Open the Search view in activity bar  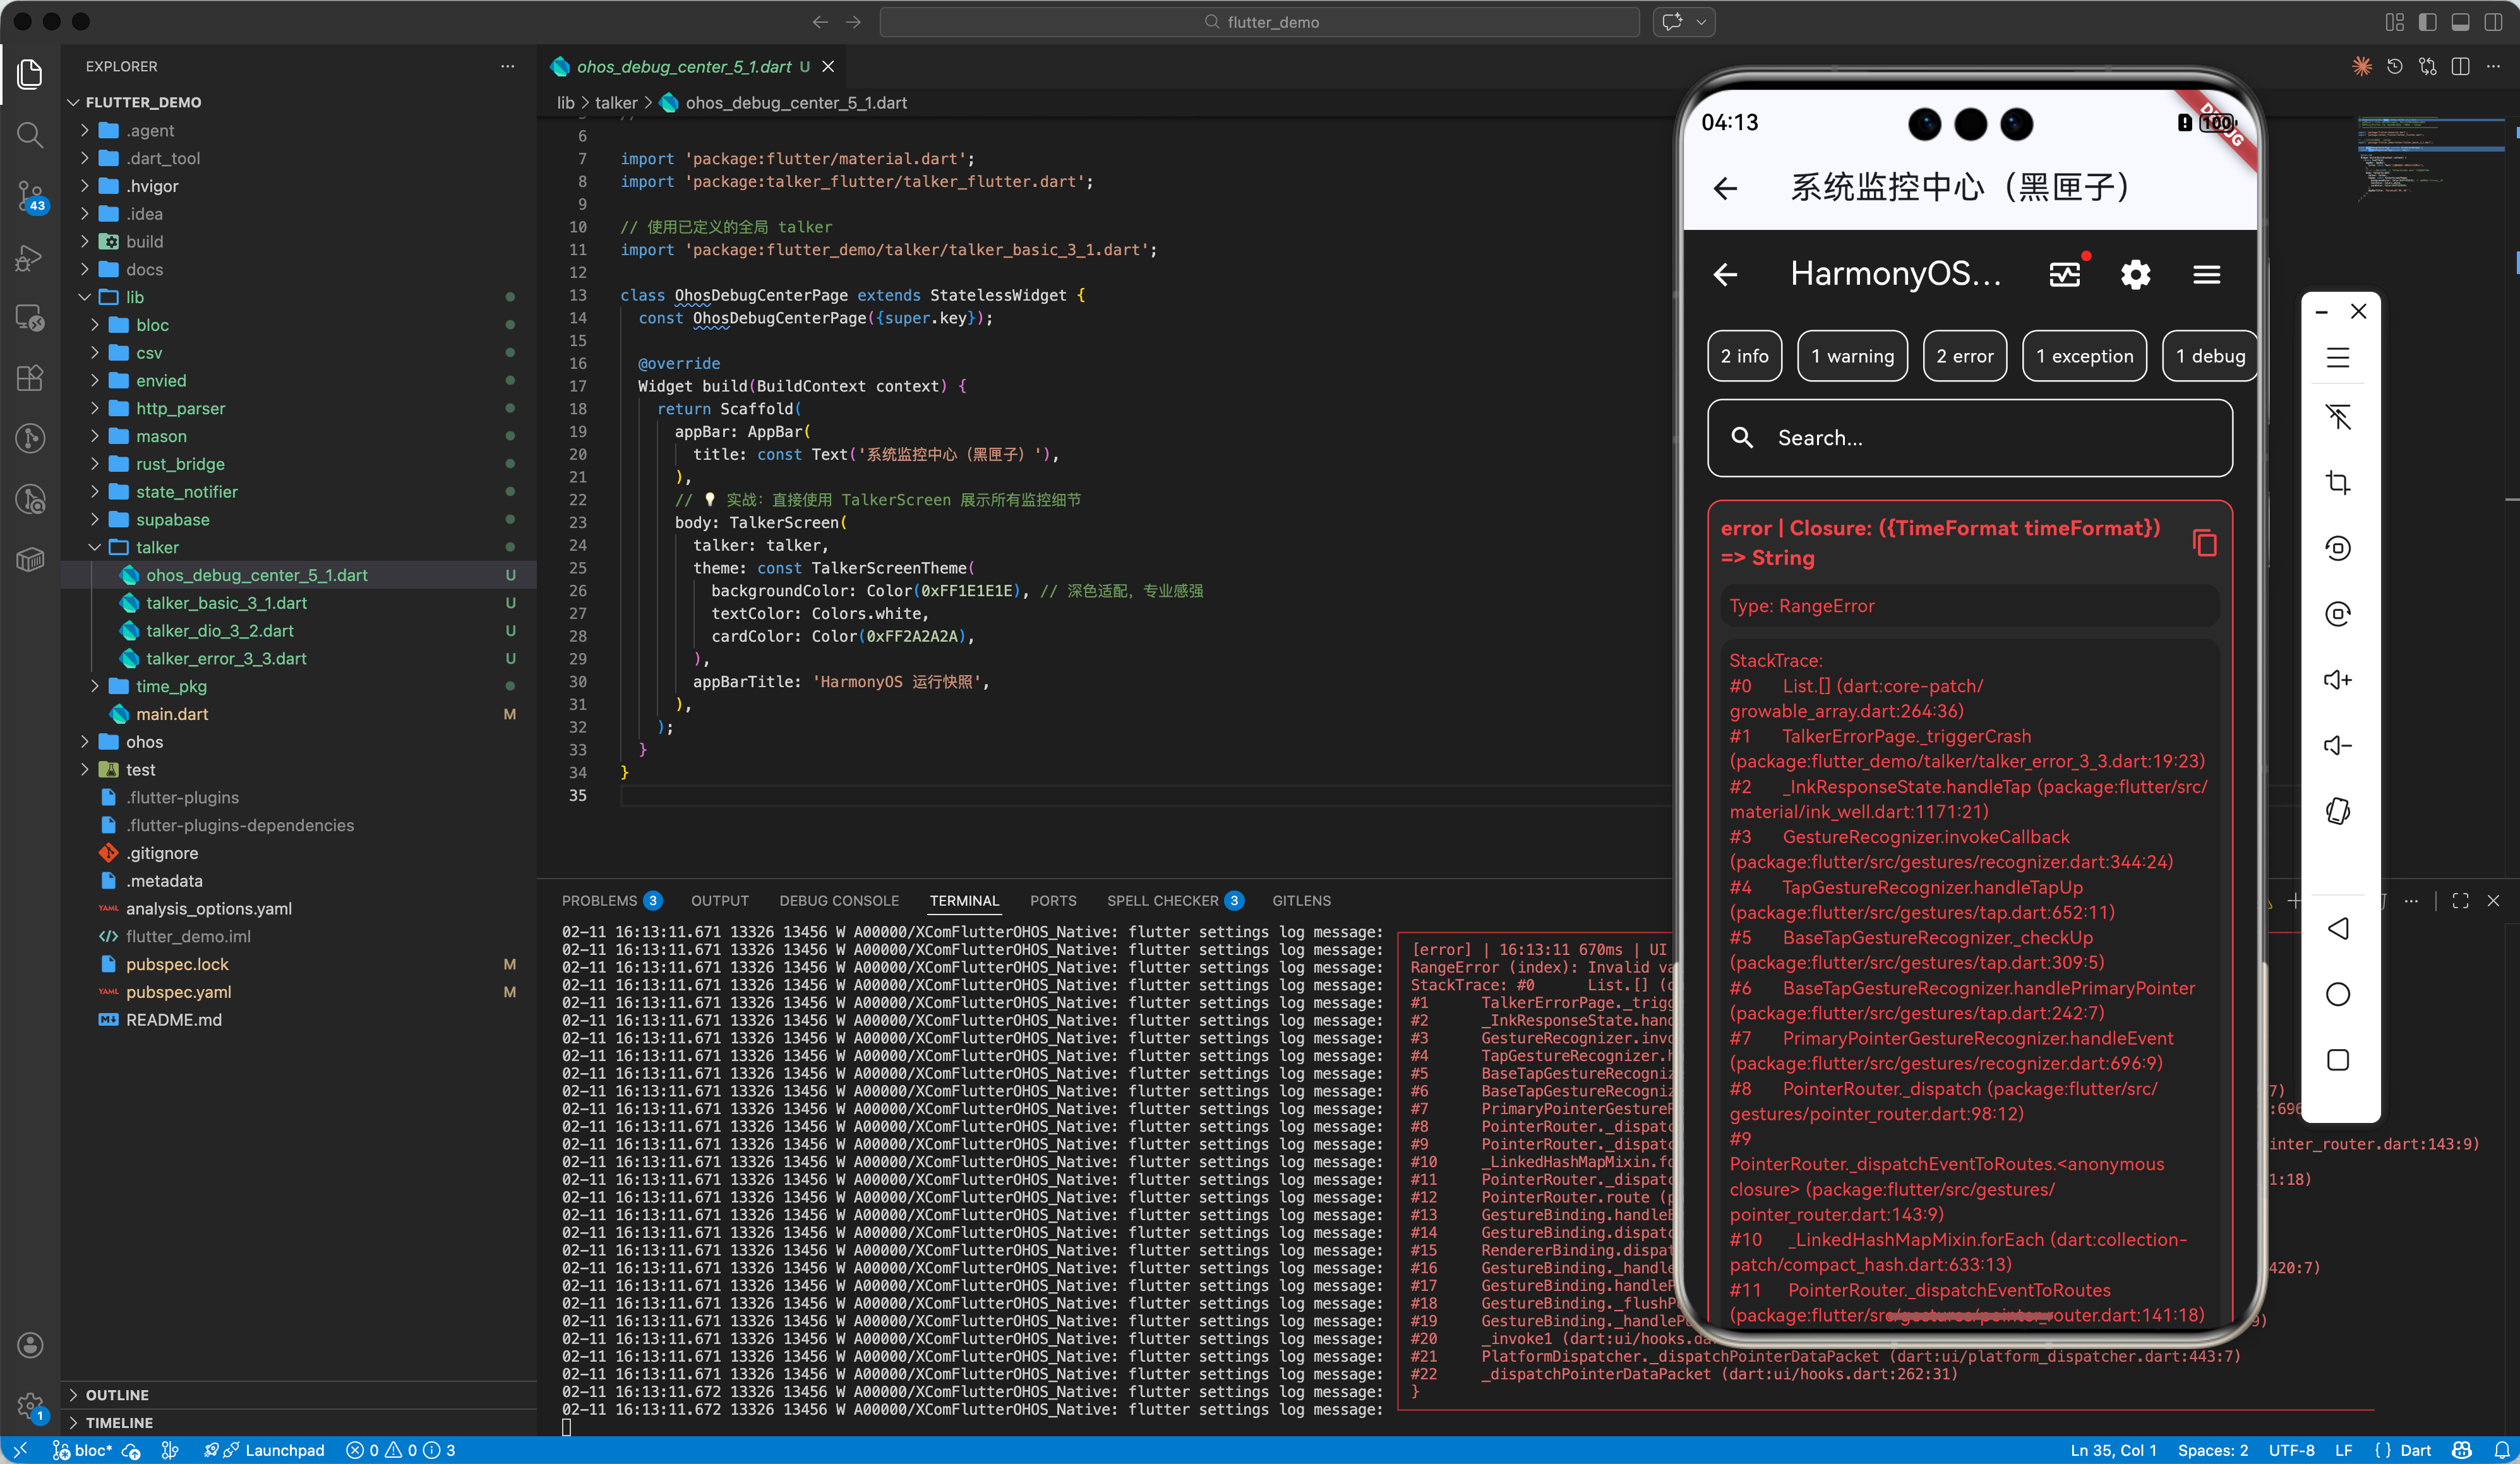(x=30, y=135)
